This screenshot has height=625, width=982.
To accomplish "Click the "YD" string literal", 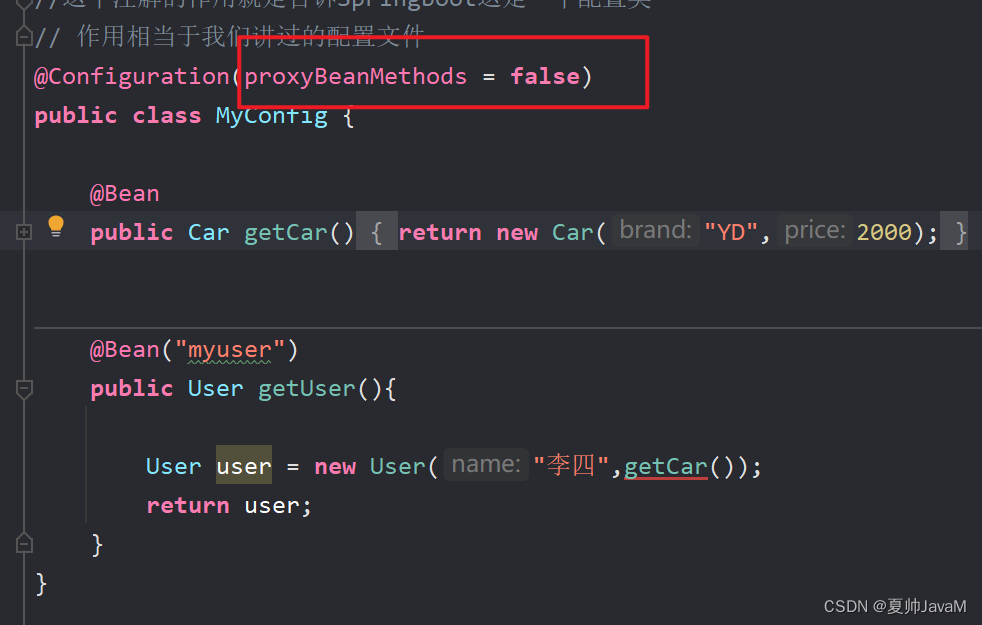I will pyautogui.click(x=730, y=231).
